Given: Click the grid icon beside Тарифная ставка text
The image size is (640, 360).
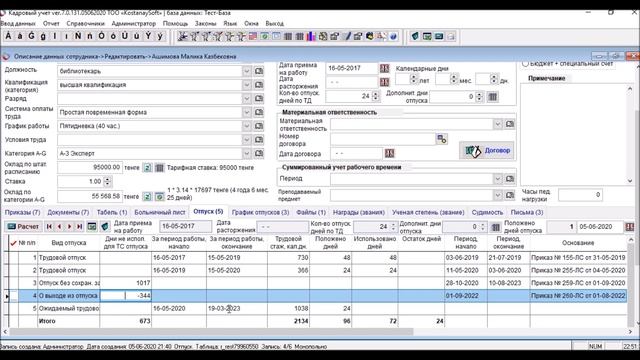Looking at the screenshot, I should click(x=159, y=168).
